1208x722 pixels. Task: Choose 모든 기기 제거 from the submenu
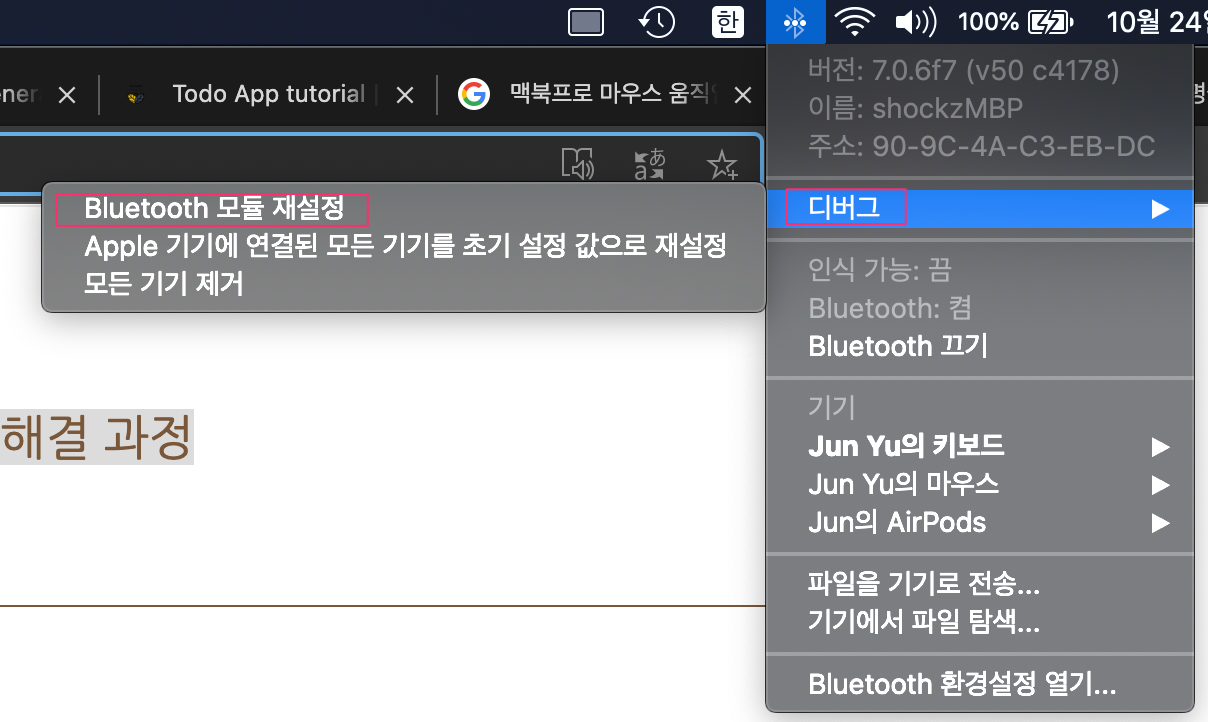[164, 284]
